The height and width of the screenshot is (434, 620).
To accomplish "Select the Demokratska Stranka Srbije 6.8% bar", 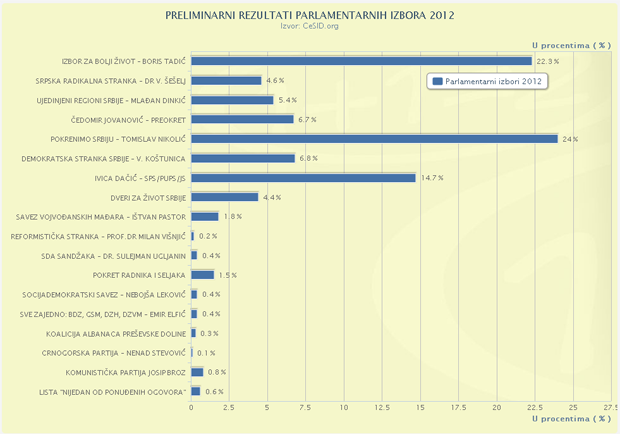I will [243, 158].
